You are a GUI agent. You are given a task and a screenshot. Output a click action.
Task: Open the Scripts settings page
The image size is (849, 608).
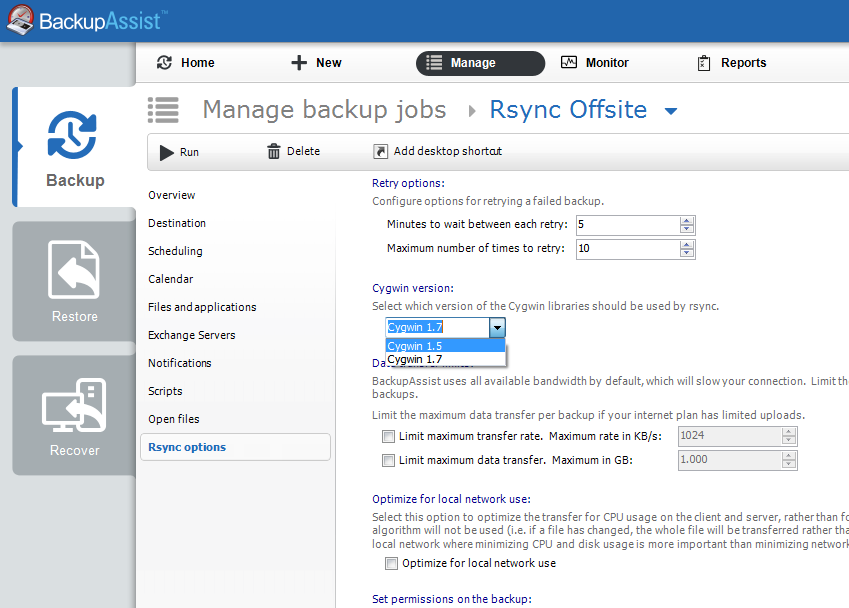[x=165, y=391]
